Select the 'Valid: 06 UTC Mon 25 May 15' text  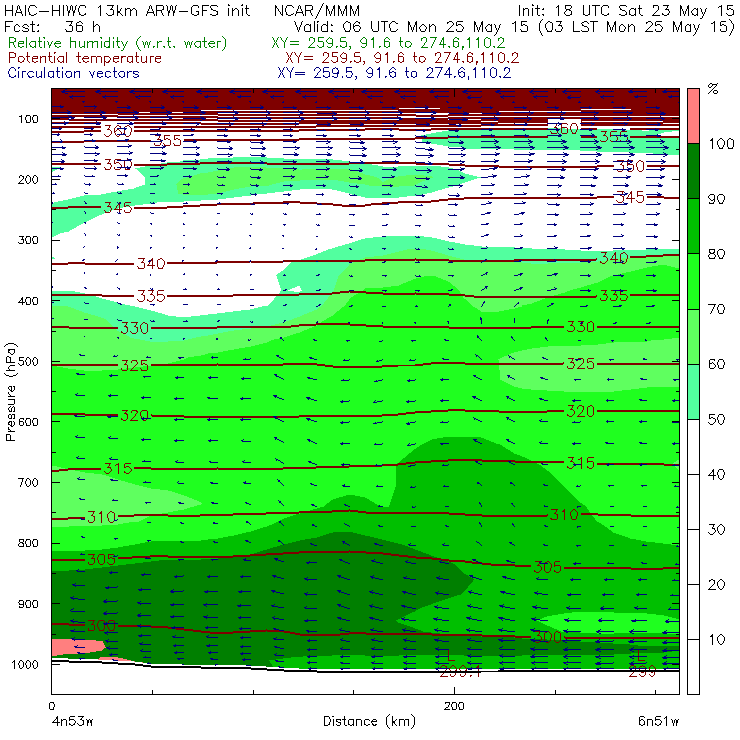[411, 26]
